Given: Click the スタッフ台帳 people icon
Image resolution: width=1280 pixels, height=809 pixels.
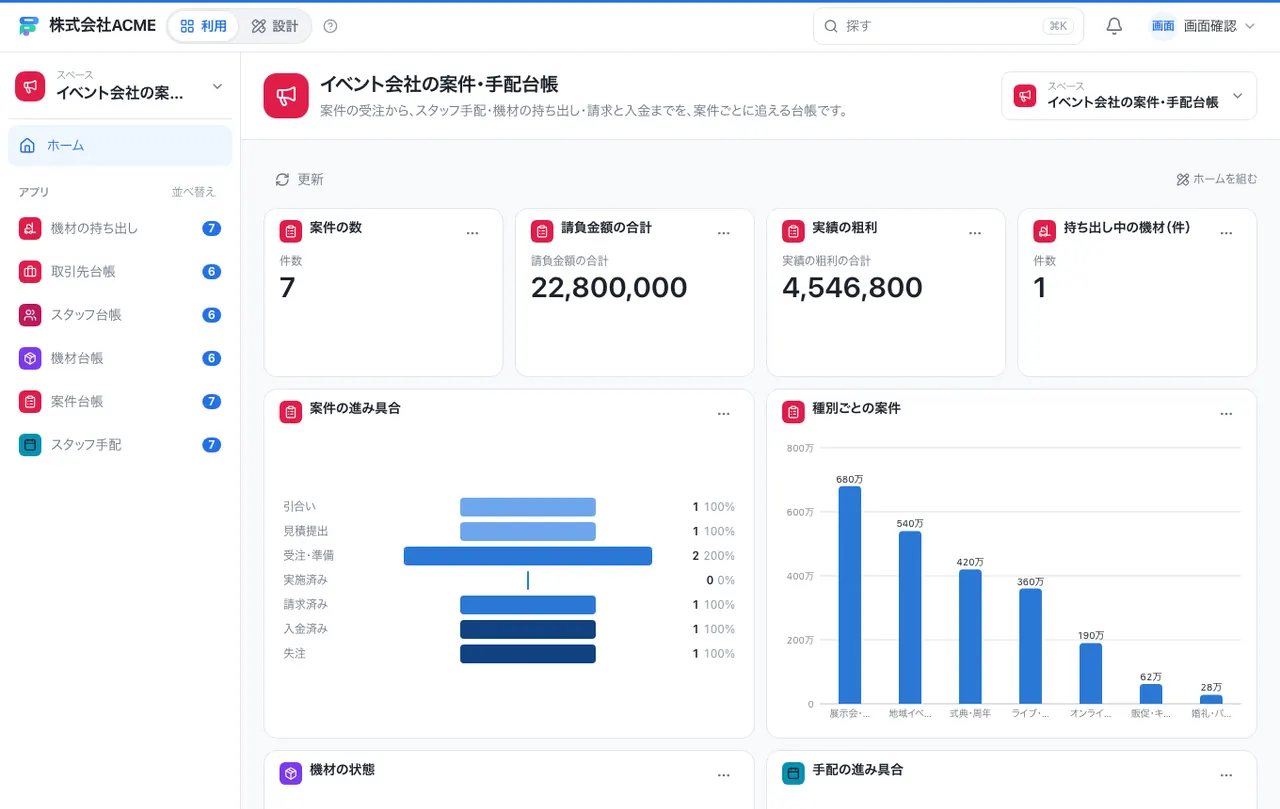Looking at the screenshot, I should pos(30,314).
